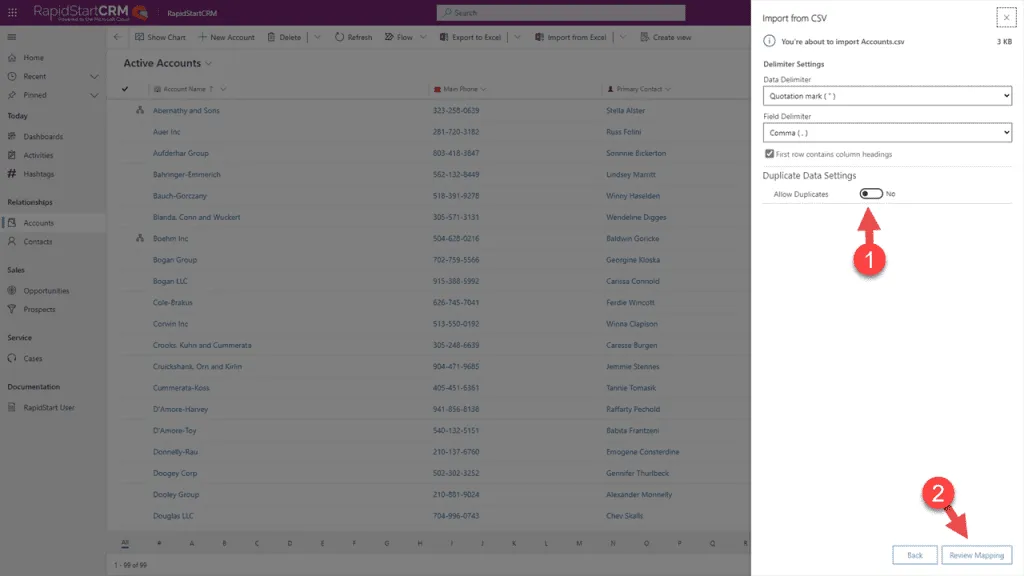Select letter D in the alphabet filter bar
Image resolution: width=1024 pixels, height=576 pixels.
click(288, 543)
